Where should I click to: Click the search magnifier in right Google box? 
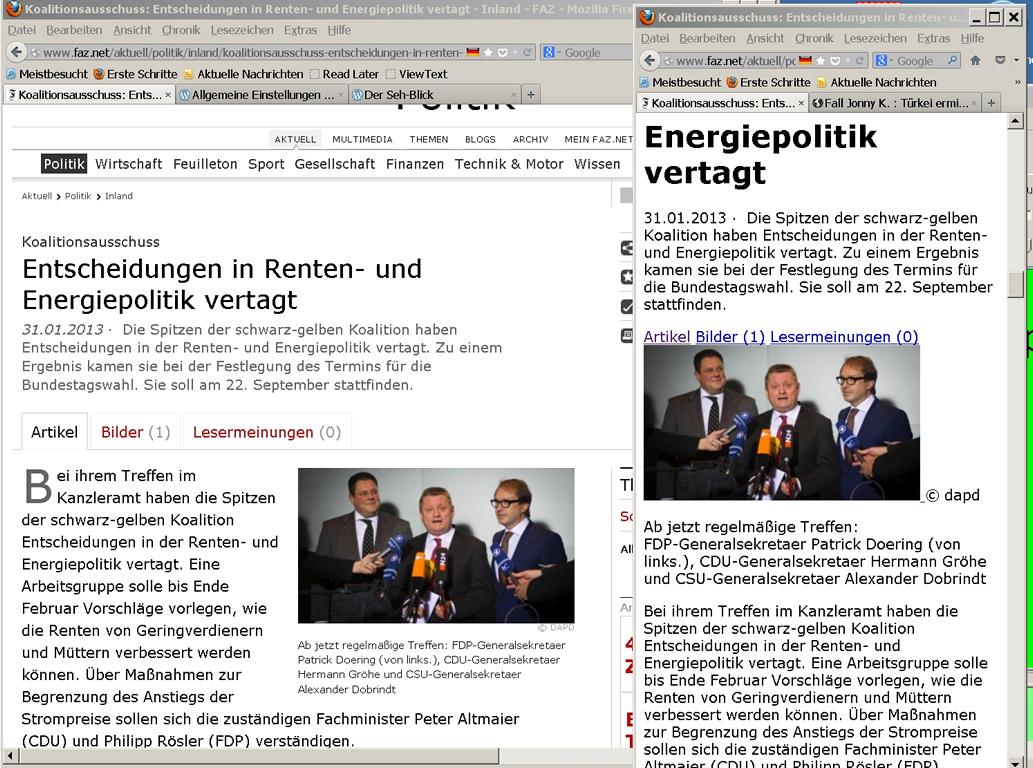click(x=951, y=61)
